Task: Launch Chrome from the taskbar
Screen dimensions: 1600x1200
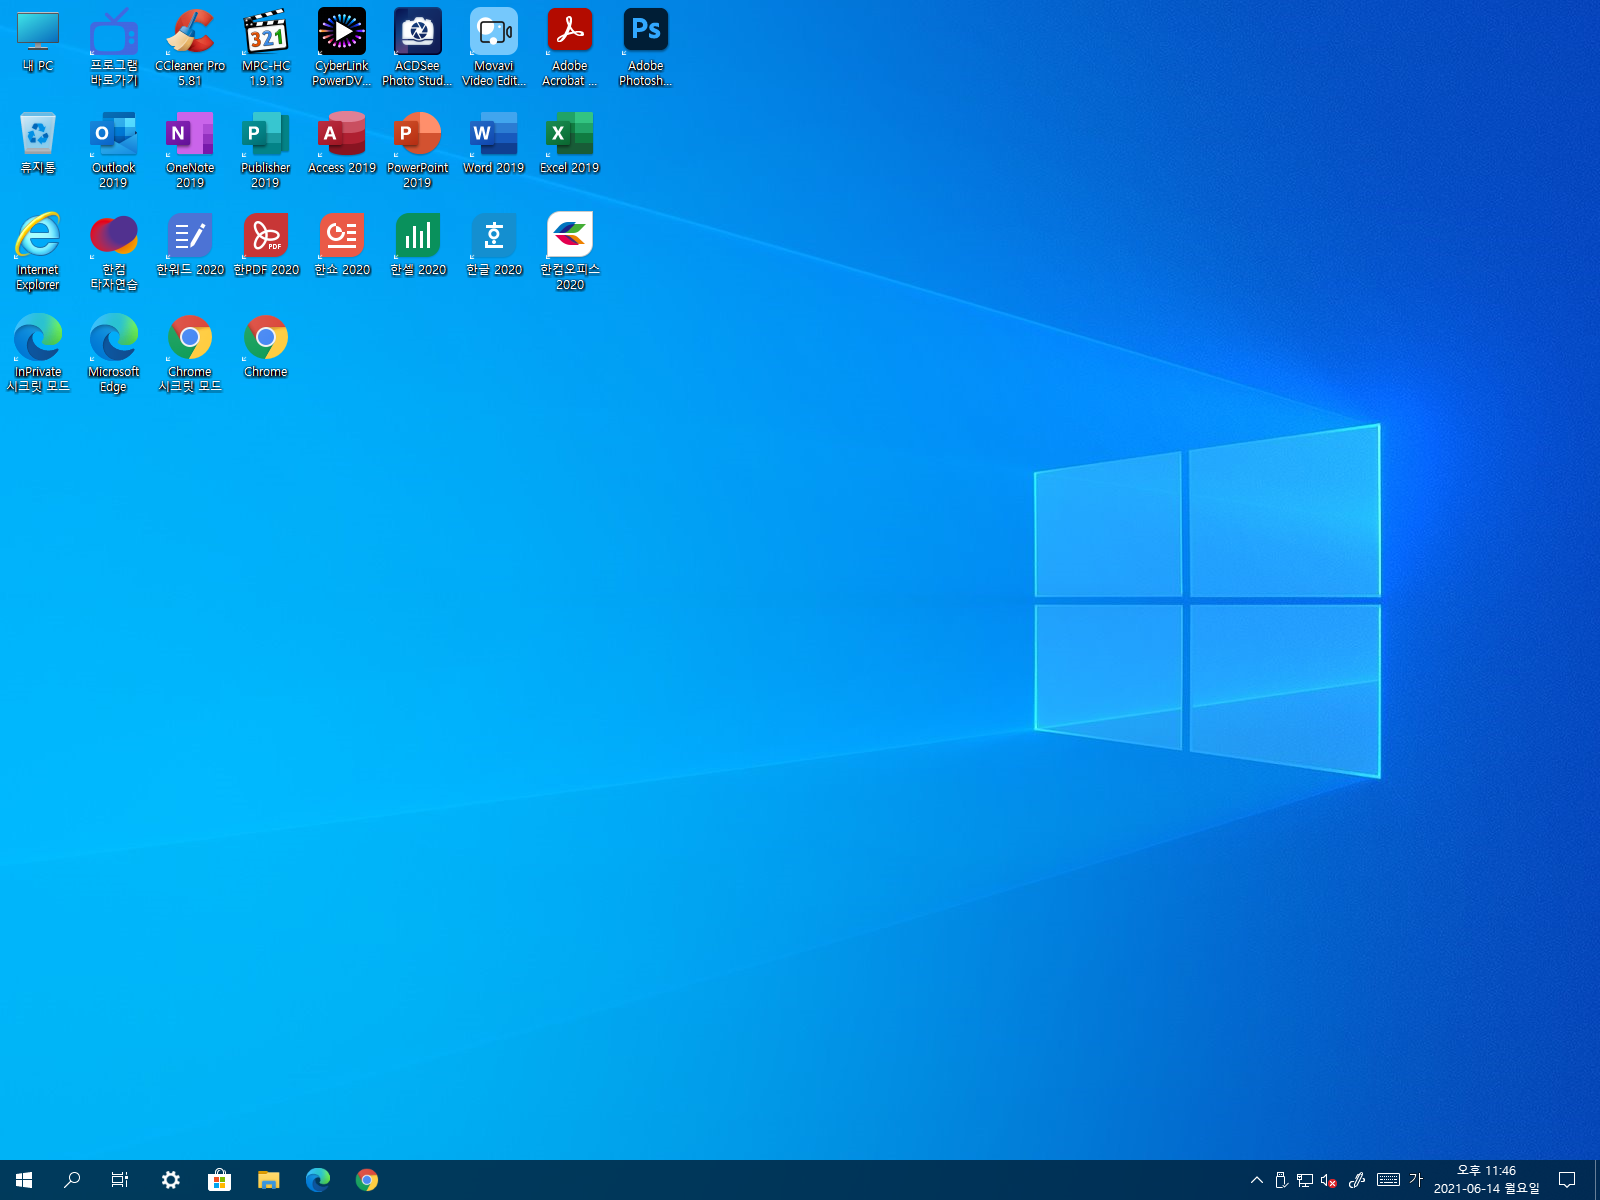Action: click(x=367, y=1180)
